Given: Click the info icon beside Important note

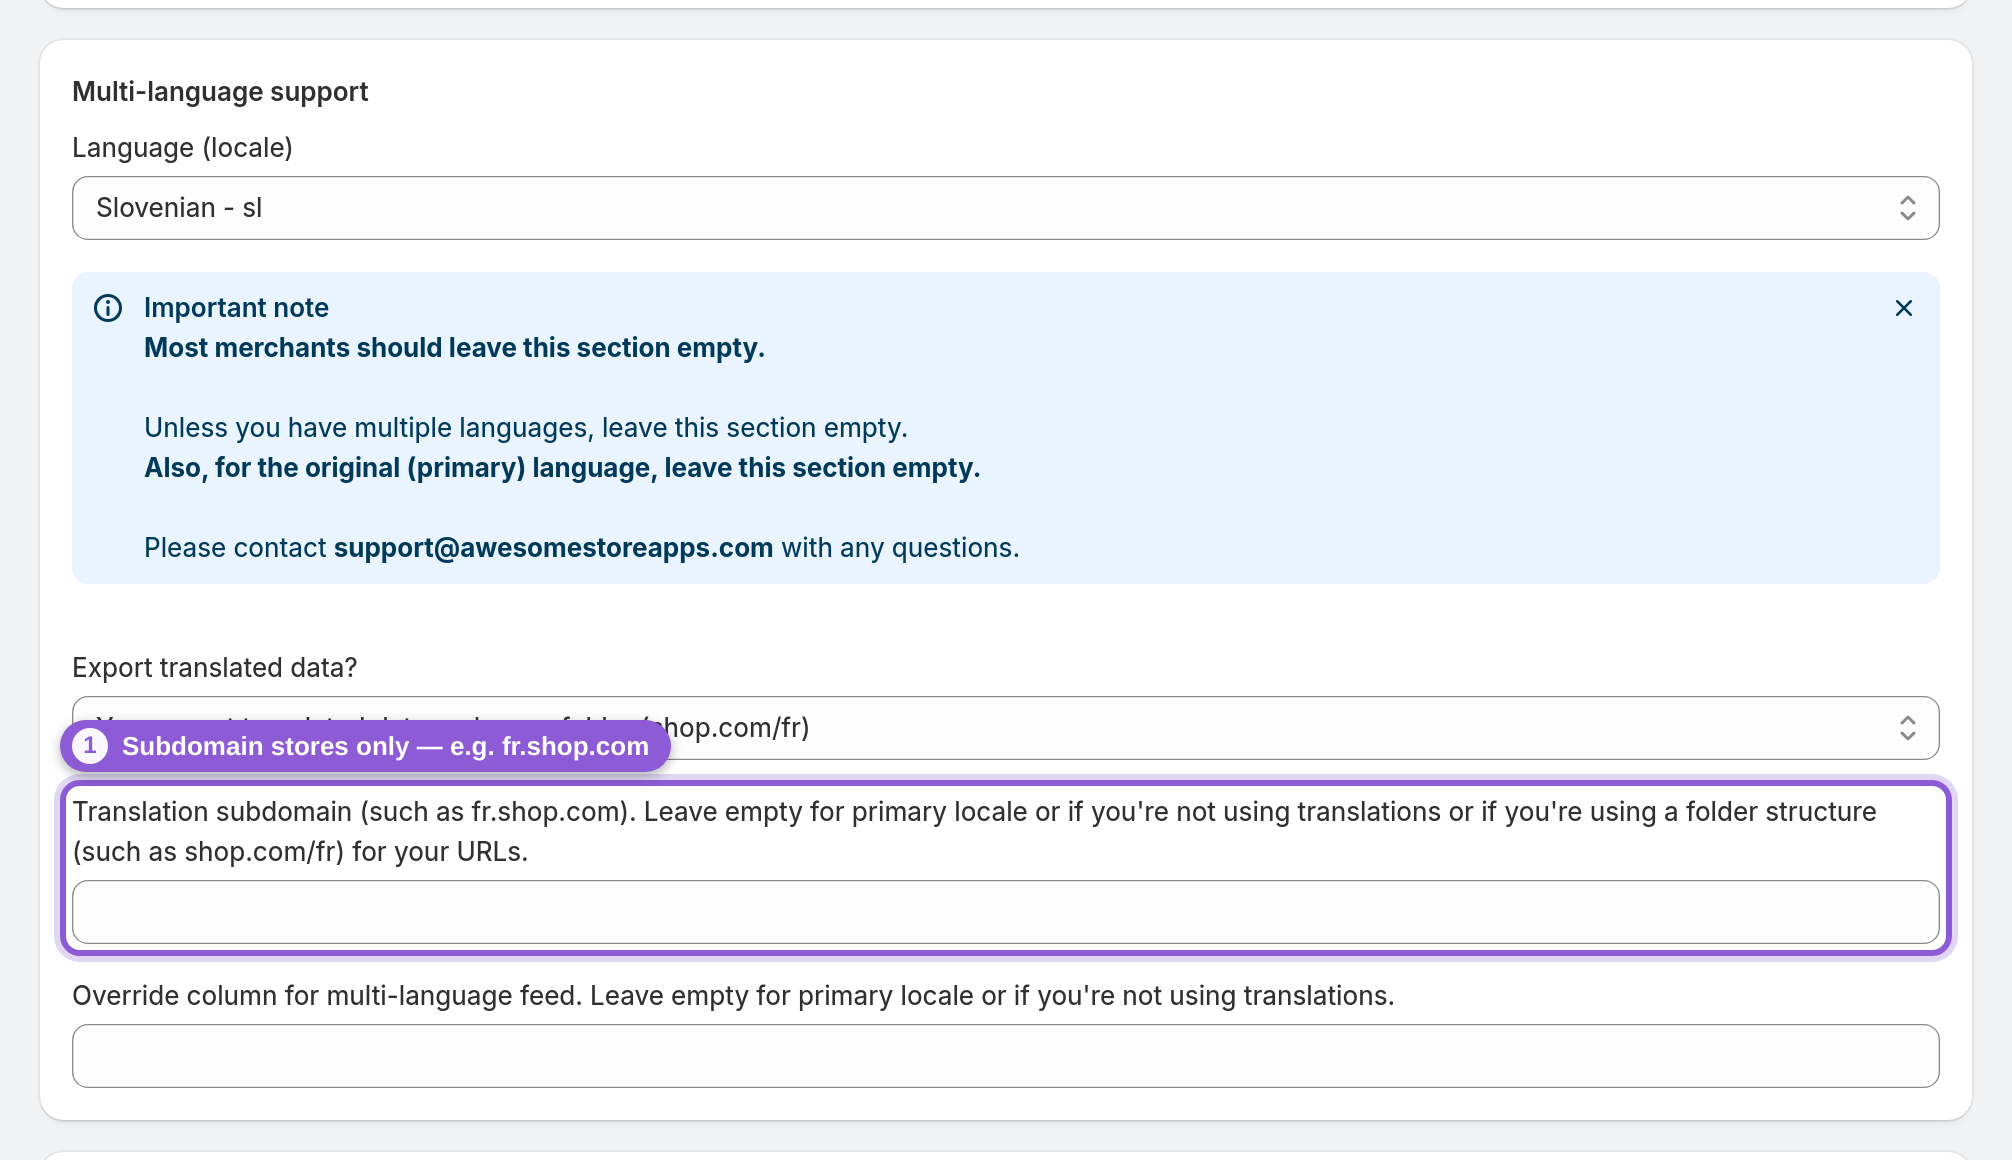Looking at the screenshot, I should coord(108,308).
